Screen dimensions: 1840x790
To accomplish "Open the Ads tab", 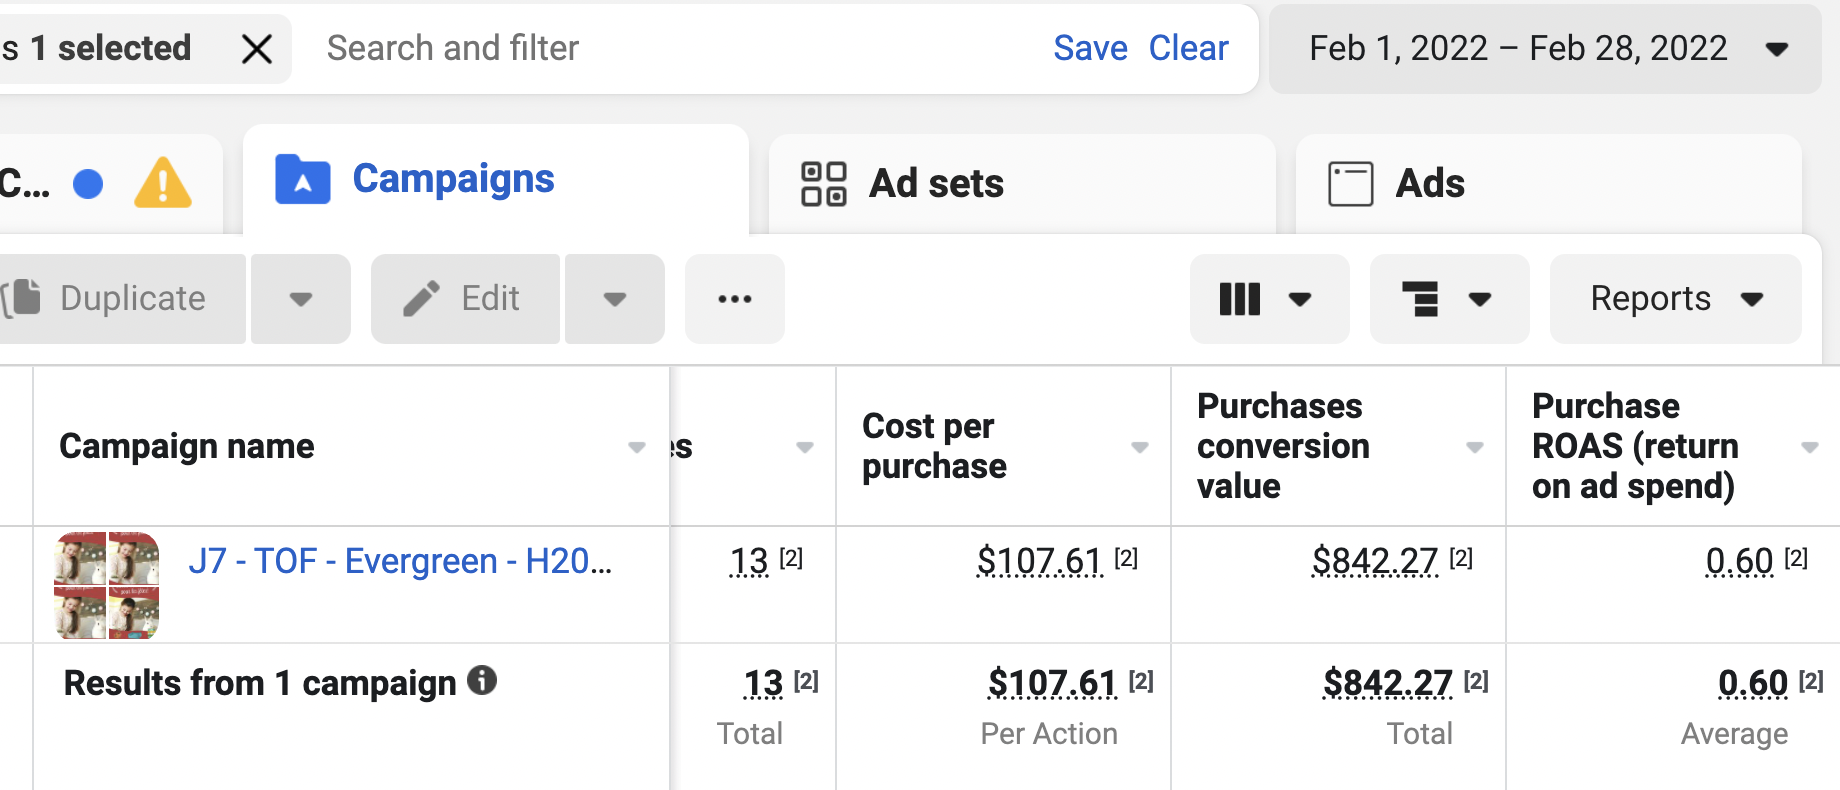I will click(1430, 184).
